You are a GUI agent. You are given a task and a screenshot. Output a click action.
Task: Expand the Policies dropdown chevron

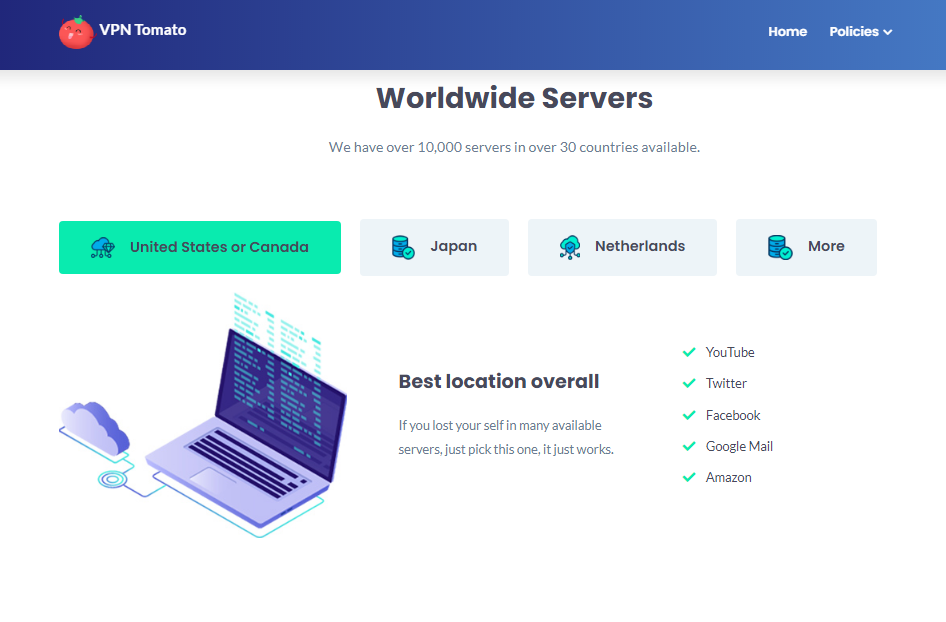tap(887, 32)
